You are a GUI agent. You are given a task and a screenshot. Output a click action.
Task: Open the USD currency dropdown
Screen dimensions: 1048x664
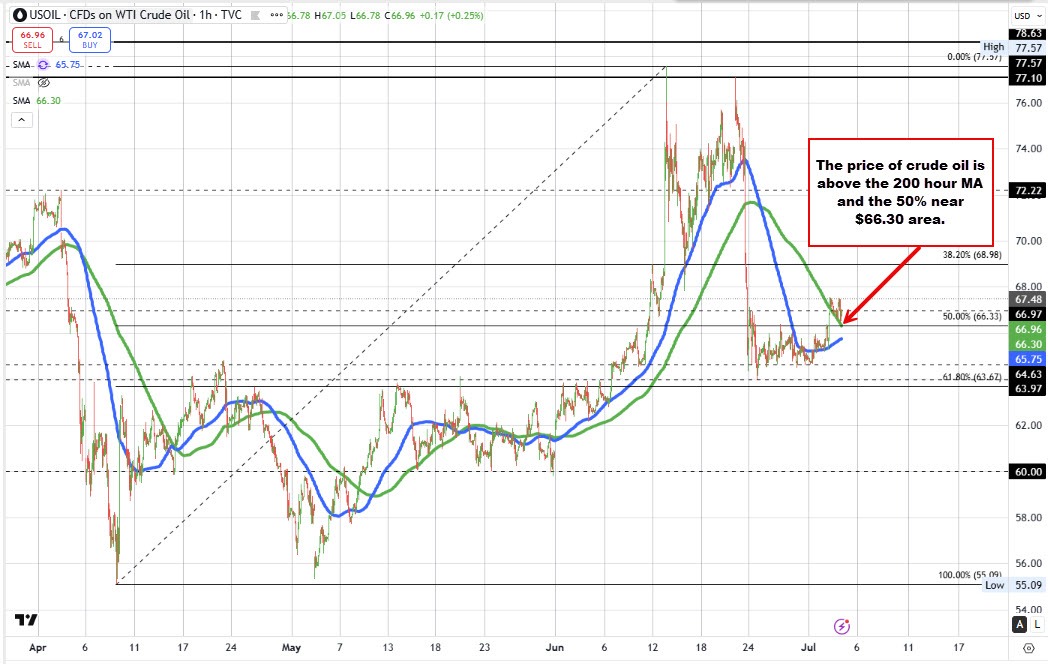pyautogui.click(x=1028, y=15)
